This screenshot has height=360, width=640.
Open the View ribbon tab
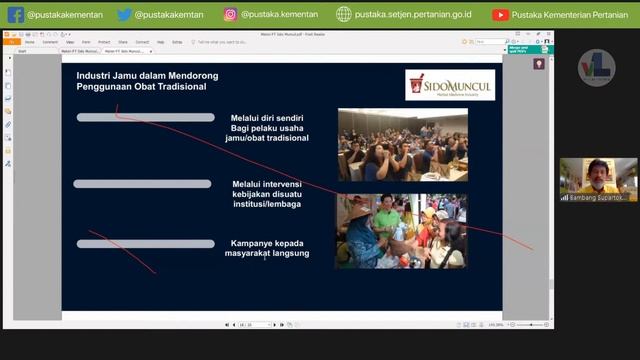click(70, 42)
